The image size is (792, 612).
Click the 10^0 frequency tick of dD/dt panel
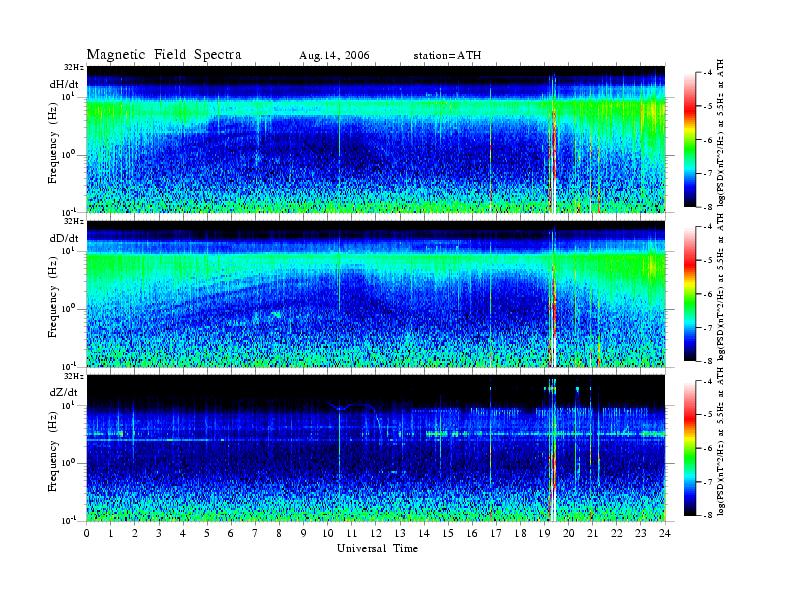[68, 308]
